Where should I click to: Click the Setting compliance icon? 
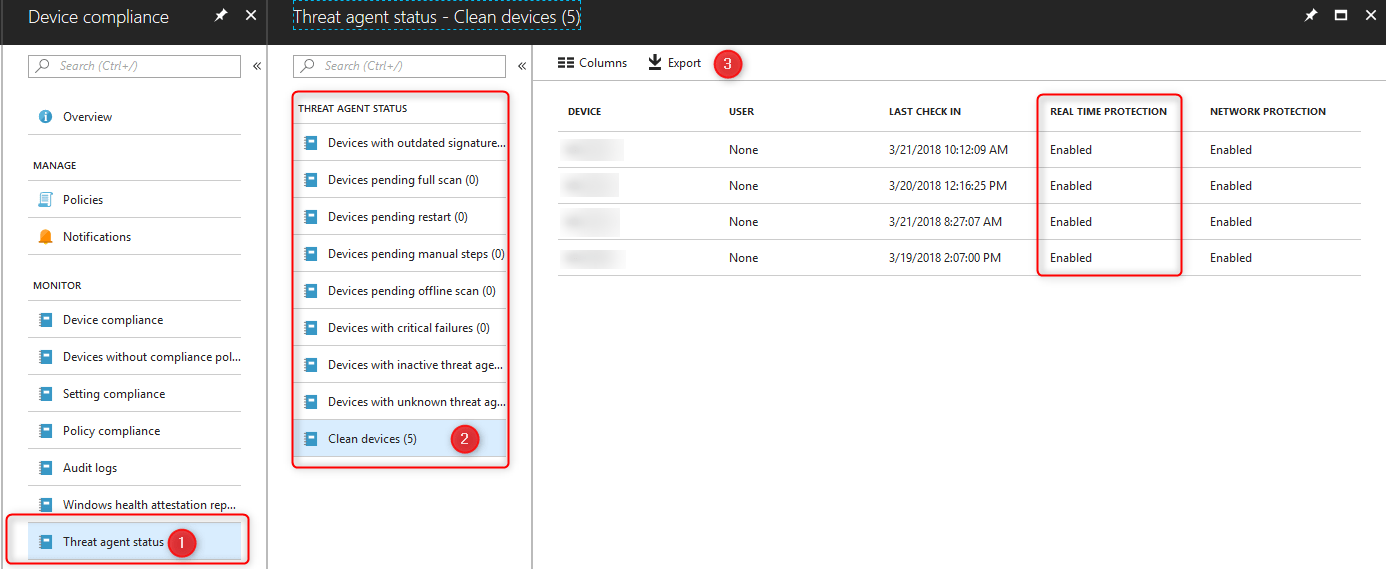pos(45,394)
